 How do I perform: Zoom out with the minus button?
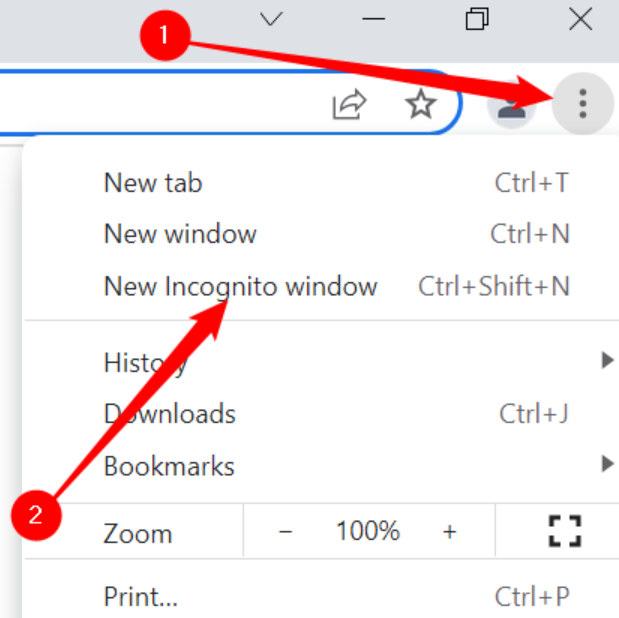pyautogui.click(x=285, y=531)
